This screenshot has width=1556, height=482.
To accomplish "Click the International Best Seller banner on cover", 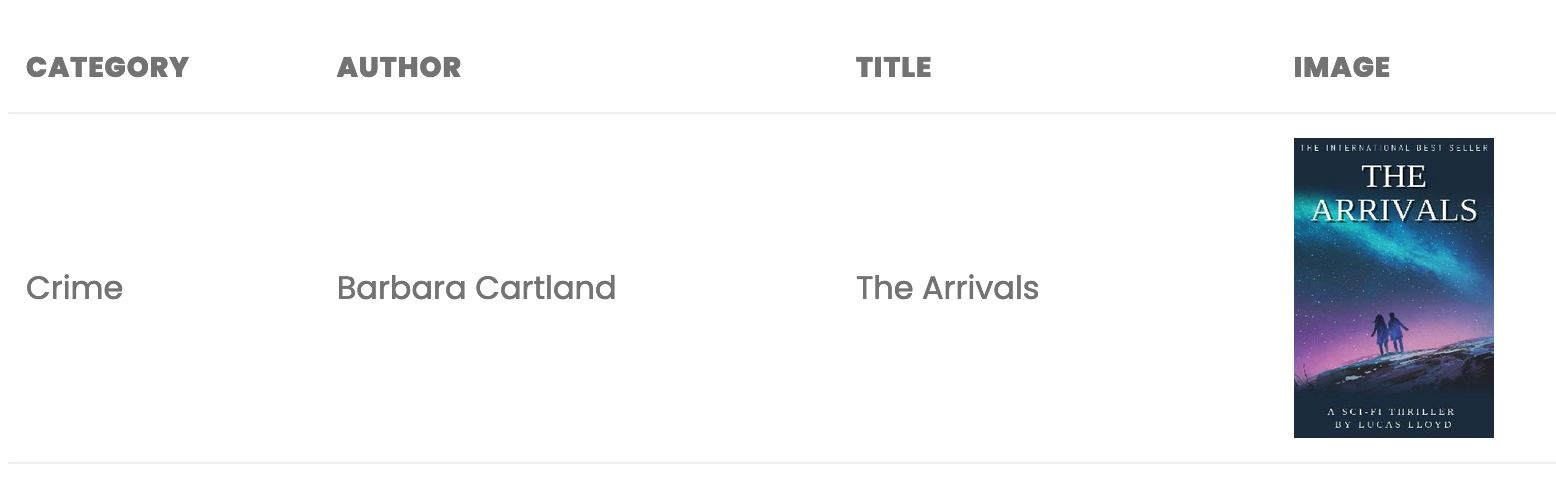I will (1394, 148).
